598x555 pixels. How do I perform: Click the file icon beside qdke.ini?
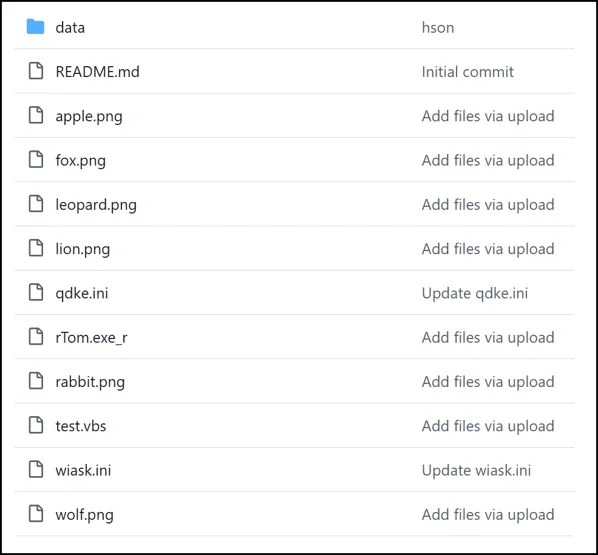point(36,292)
